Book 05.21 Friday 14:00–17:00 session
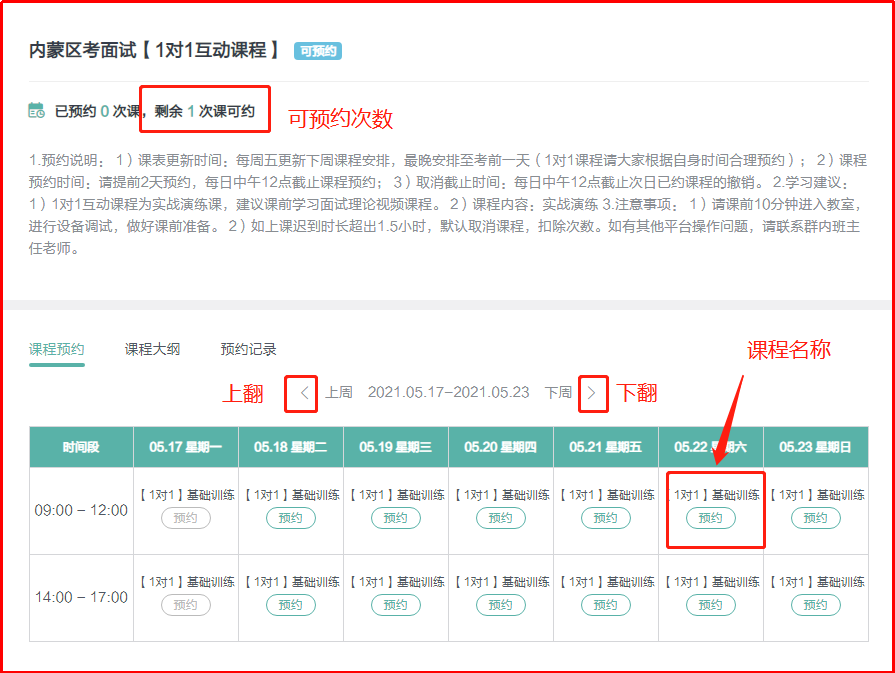This screenshot has width=895, height=673. pos(606,605)
